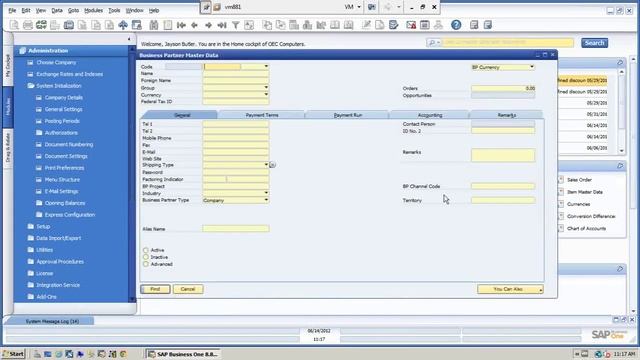Click the pencil Form Settings icon

click(366, 25)
